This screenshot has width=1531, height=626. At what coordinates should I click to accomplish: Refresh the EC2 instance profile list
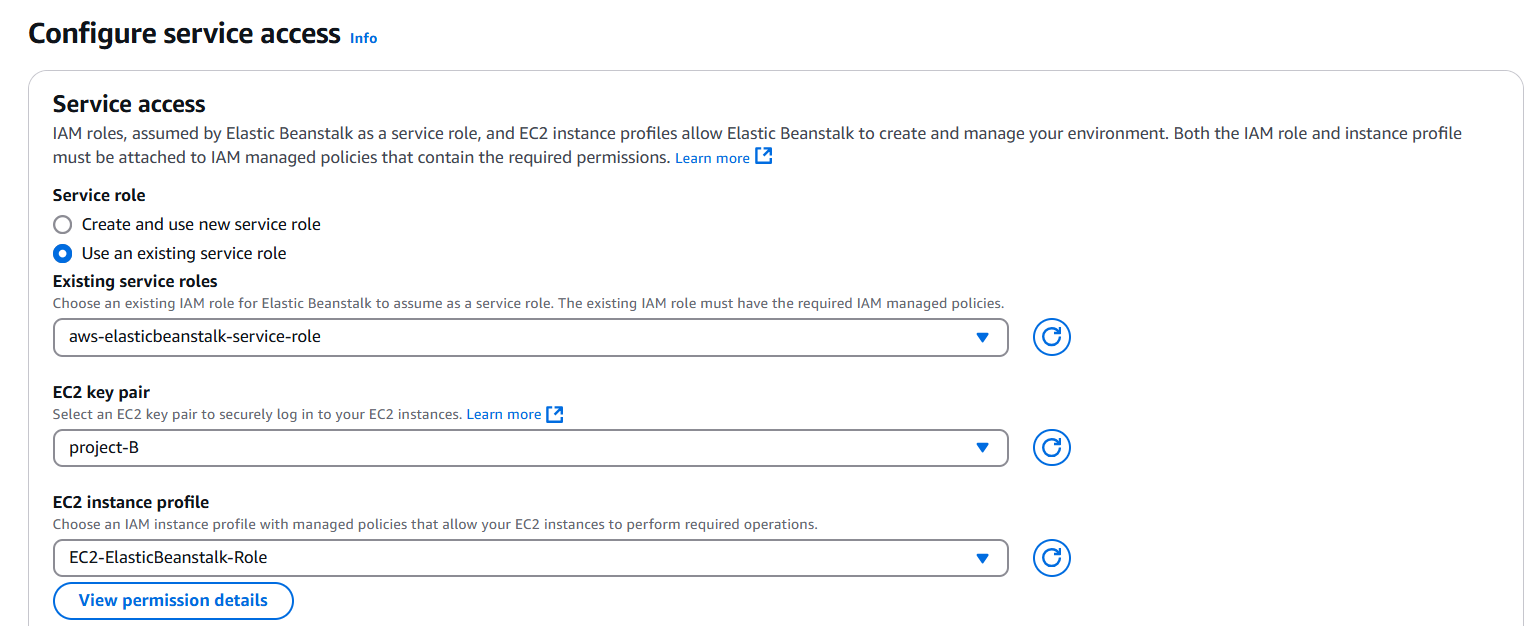tap(1051, 558)
